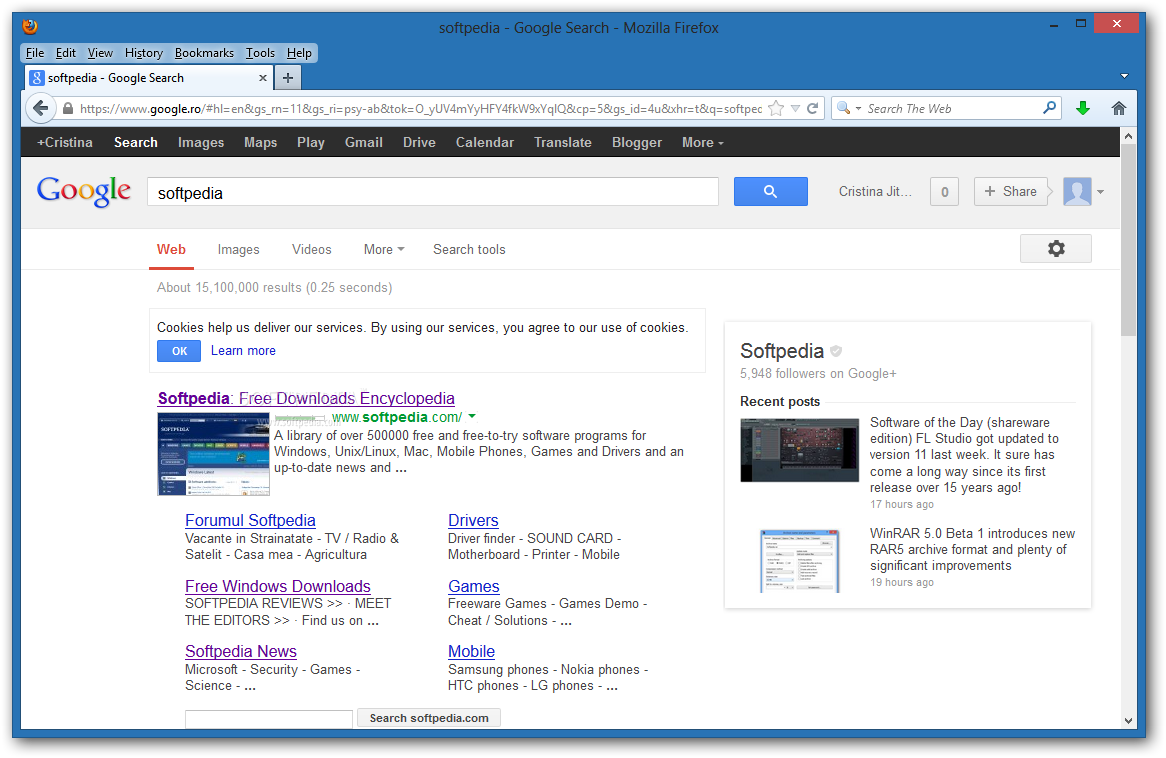Image resolution: width=1166 pixels, height=758 pixels.
Task: Open the Tools menu
Action: [x=260, y=53]
